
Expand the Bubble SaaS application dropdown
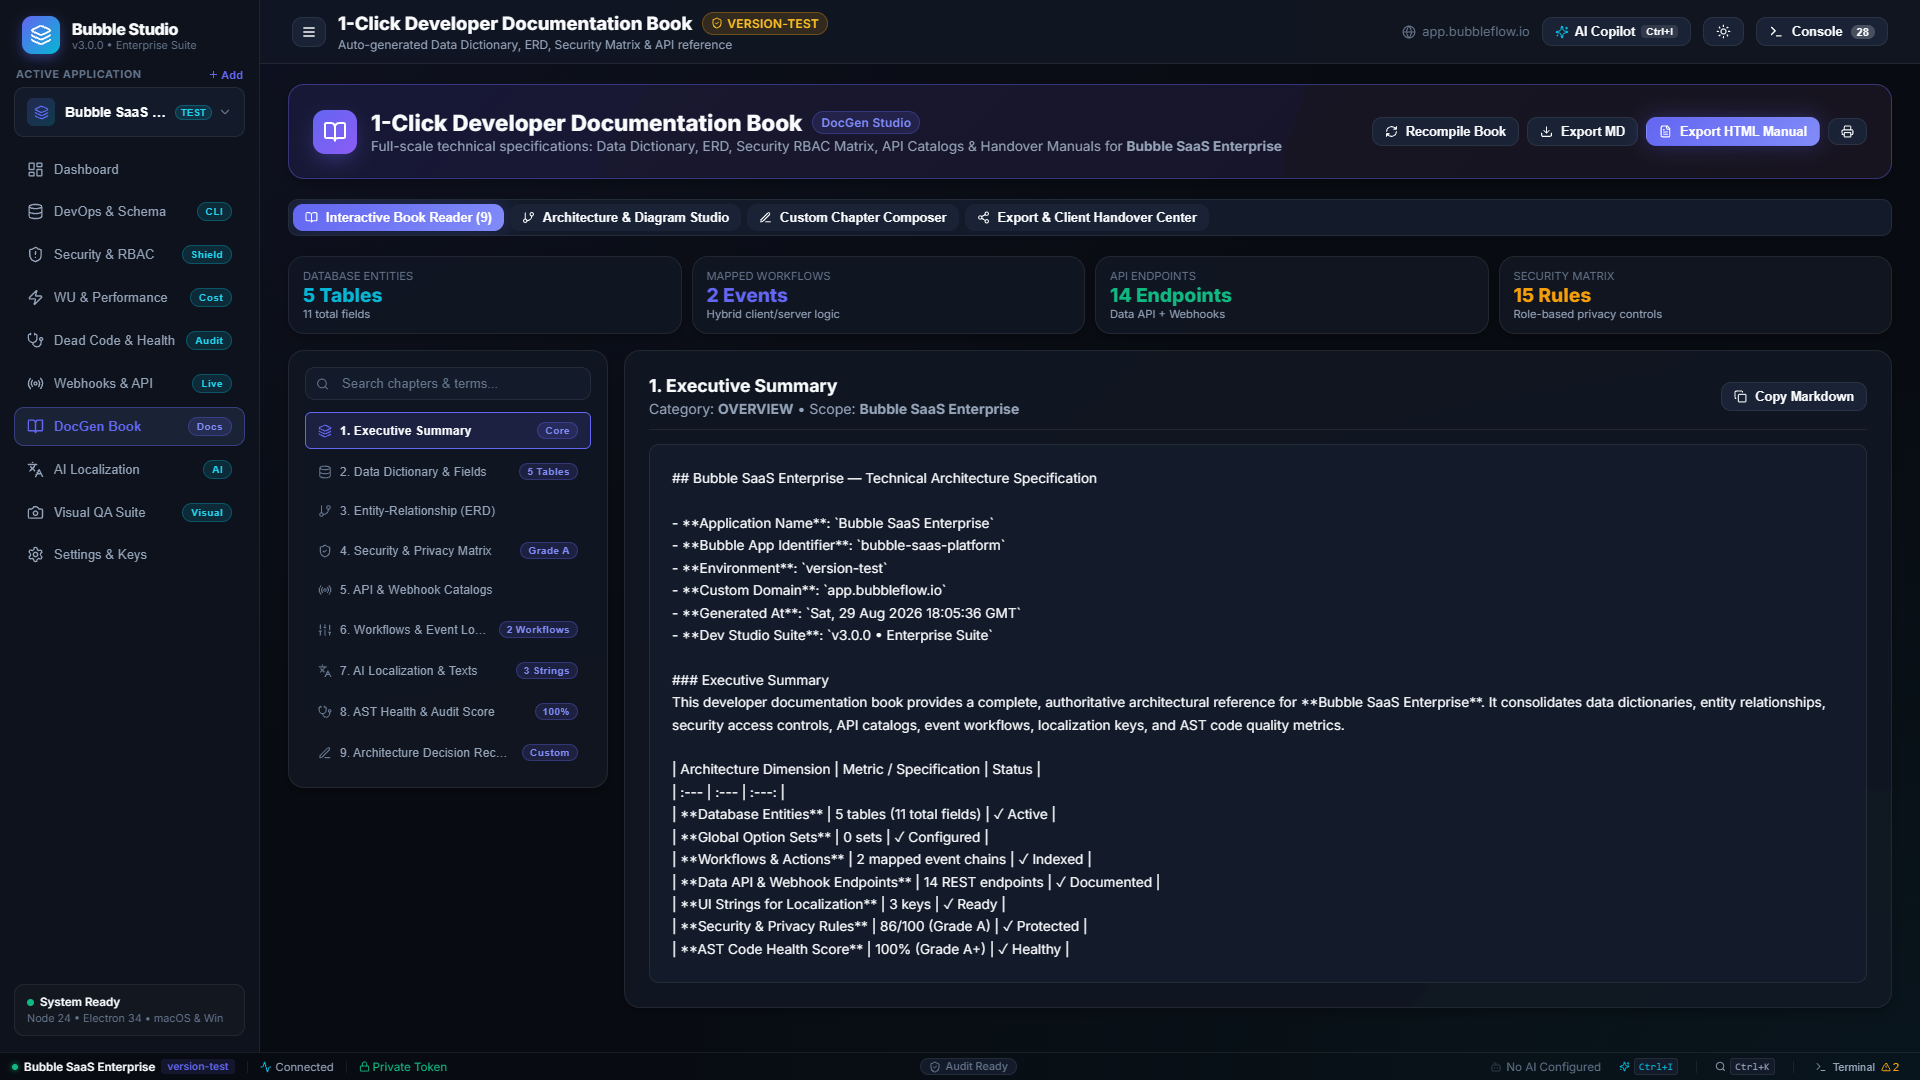(x=129, y=112)
